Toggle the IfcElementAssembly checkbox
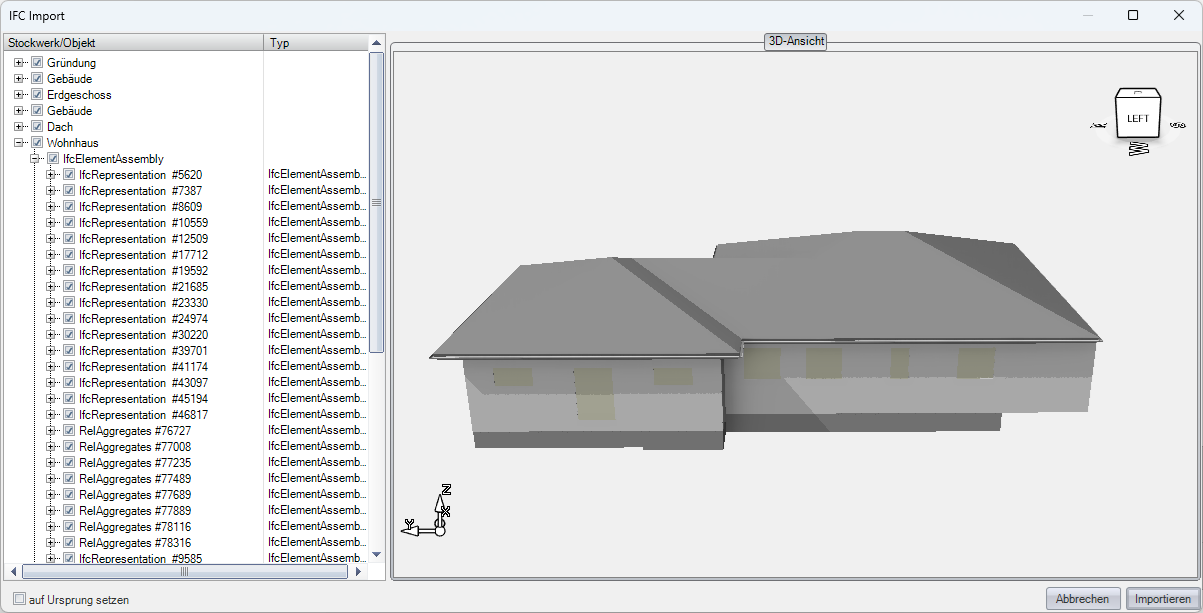1203x613 pixels. [x=53, y=159]
